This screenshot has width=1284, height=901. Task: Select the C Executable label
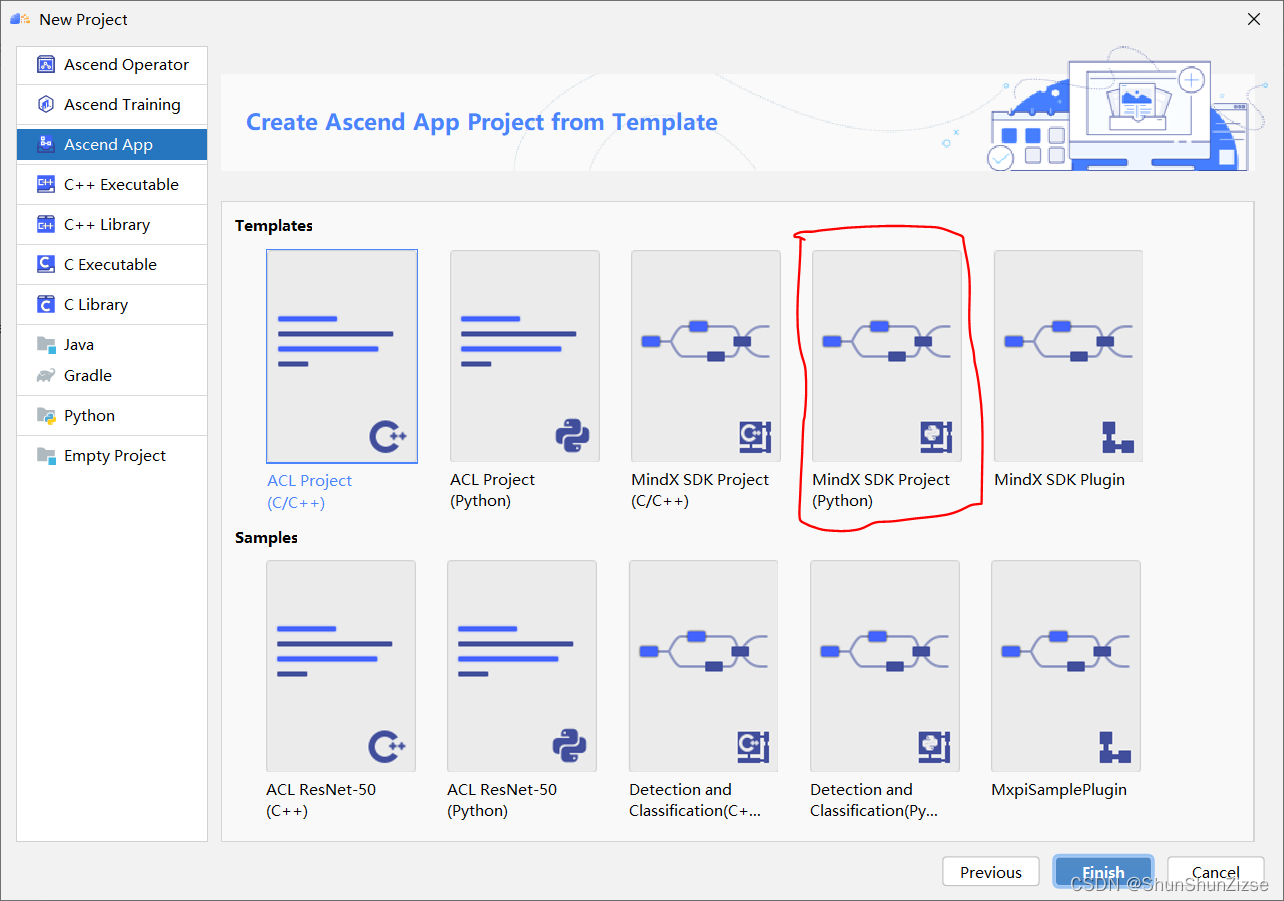(x=110, y=265)
